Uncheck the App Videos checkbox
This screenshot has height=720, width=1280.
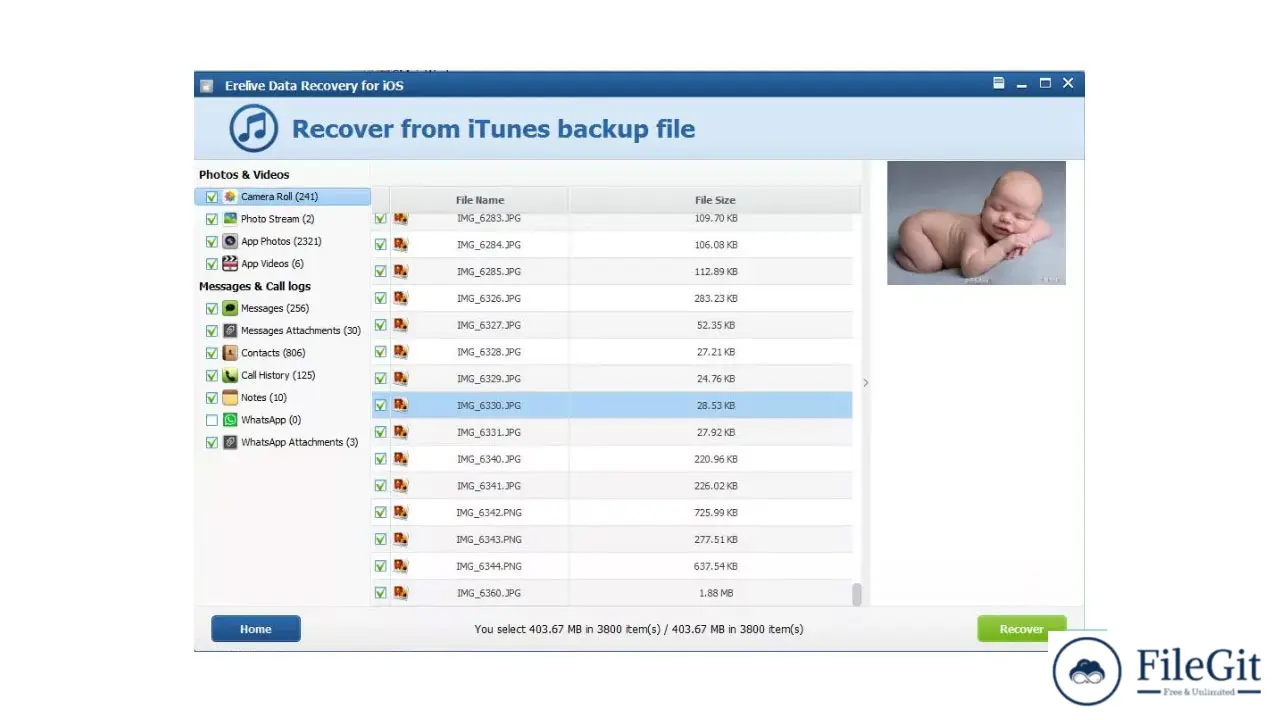211,264
